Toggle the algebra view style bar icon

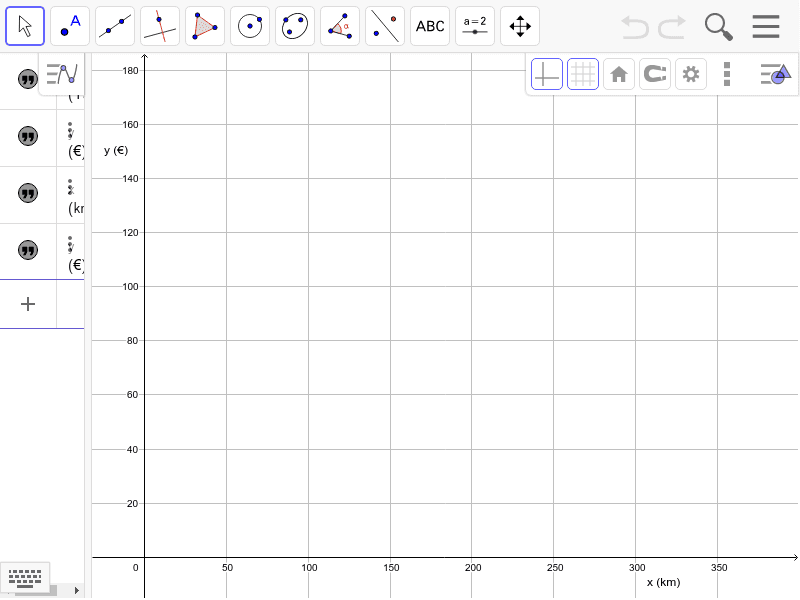(x=62, y=74)
